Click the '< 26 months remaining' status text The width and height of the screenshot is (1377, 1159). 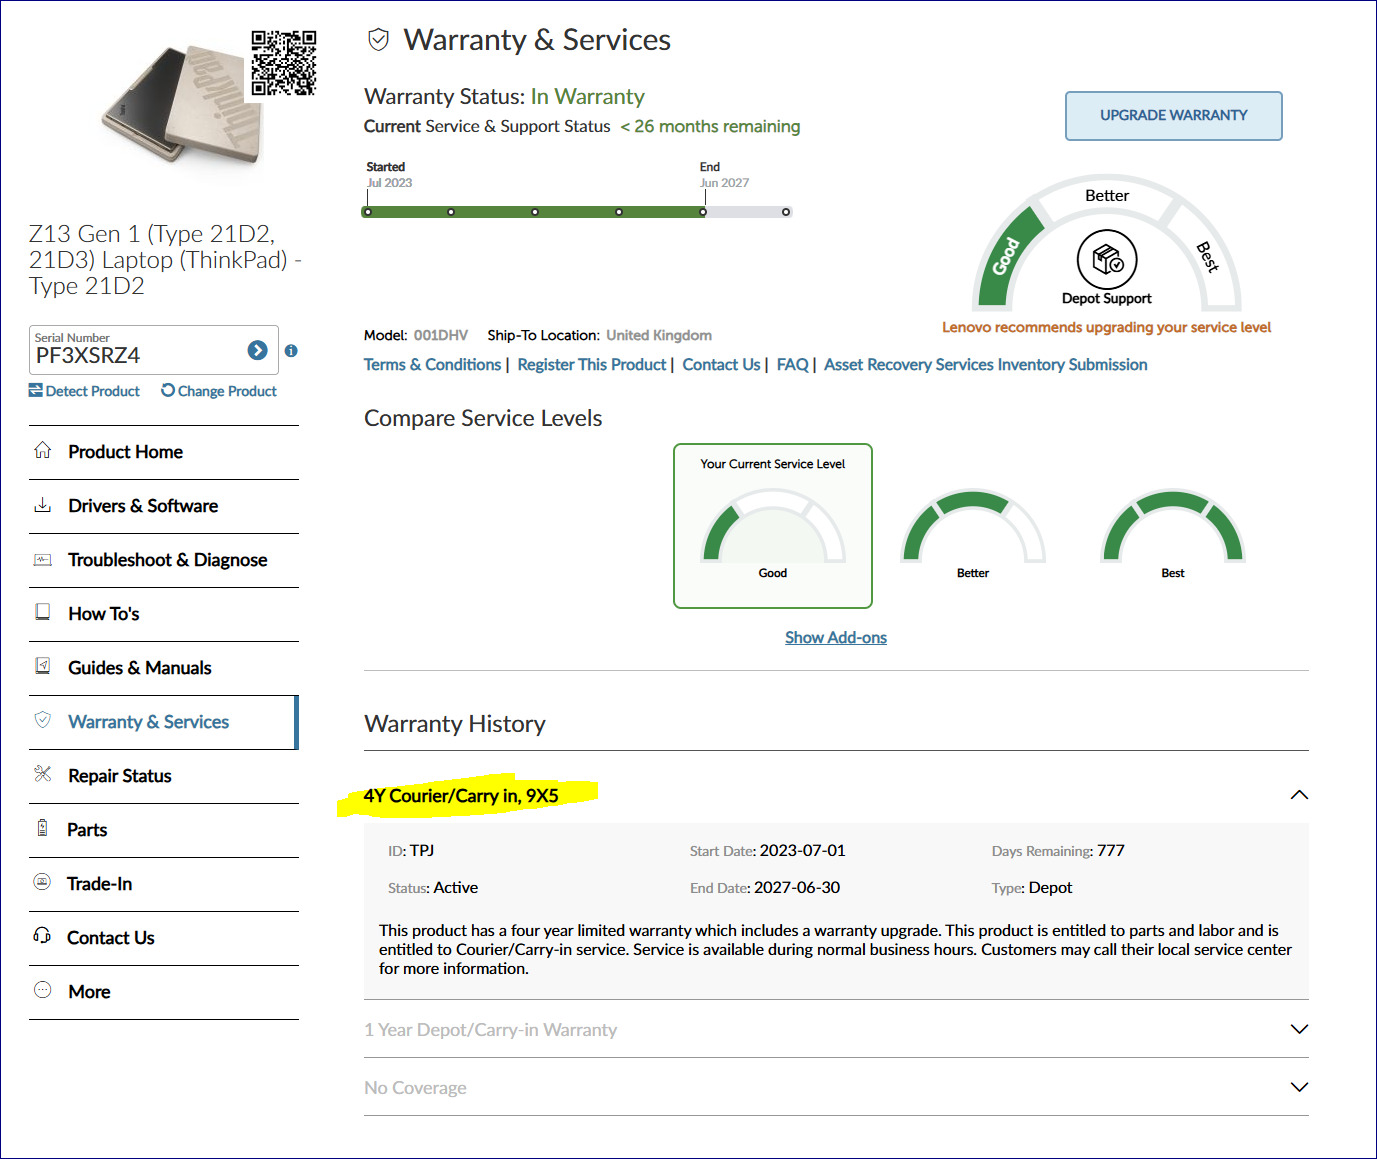click(710, 127)
